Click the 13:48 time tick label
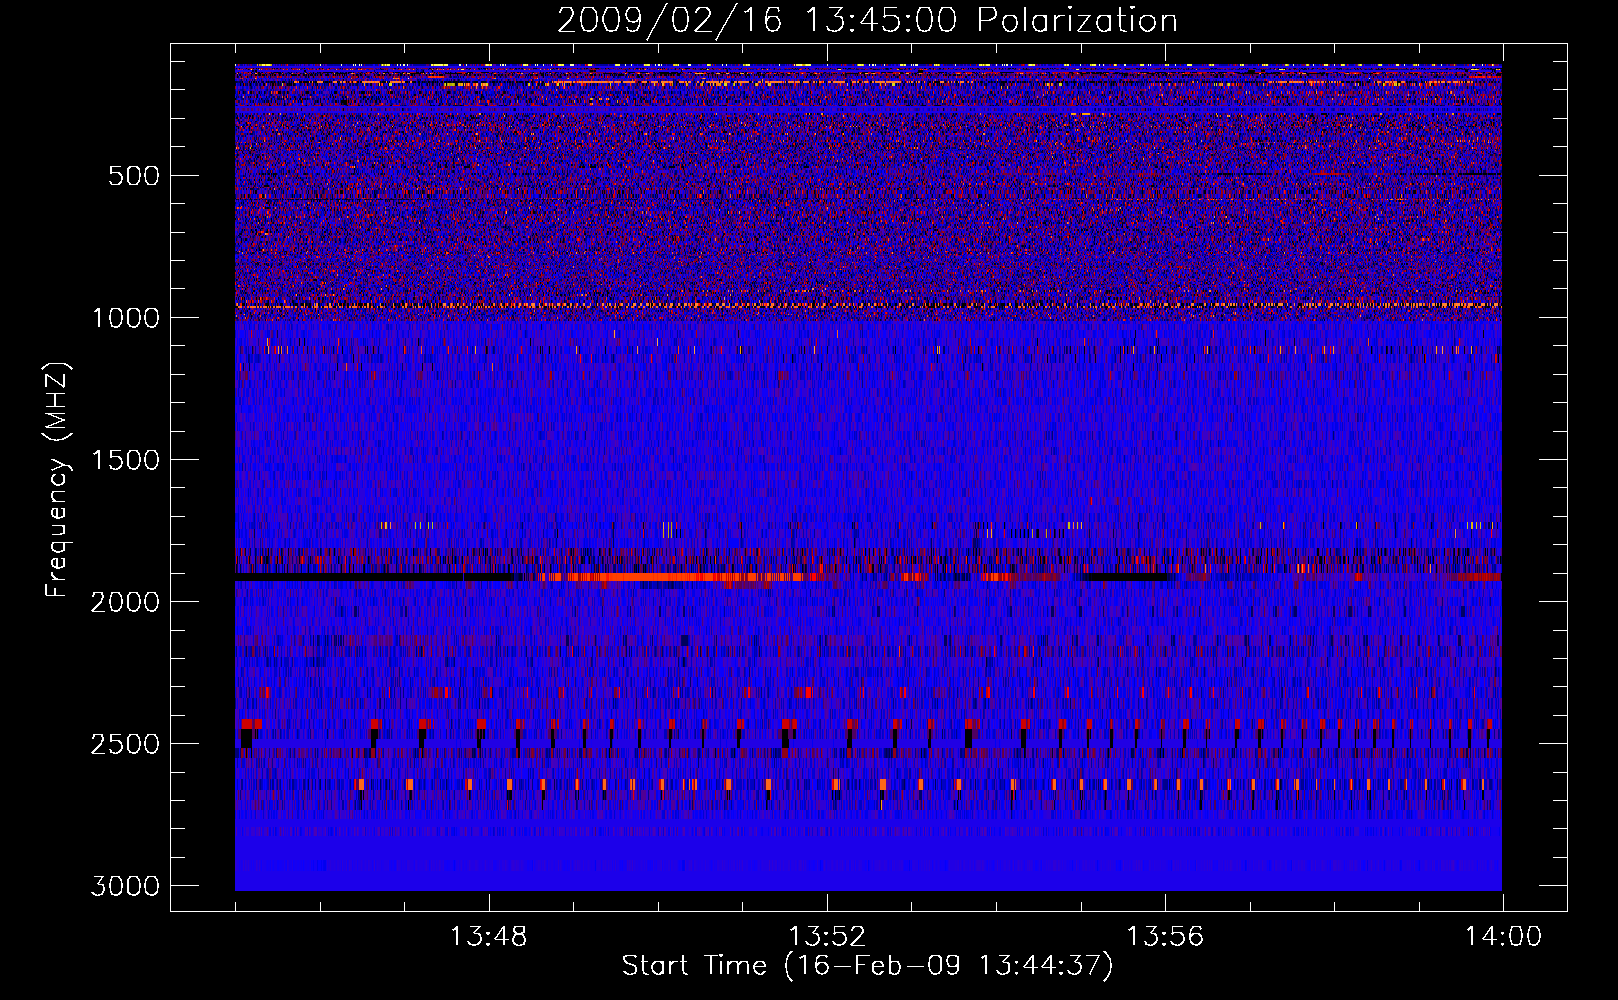 (x=488, y=937)
